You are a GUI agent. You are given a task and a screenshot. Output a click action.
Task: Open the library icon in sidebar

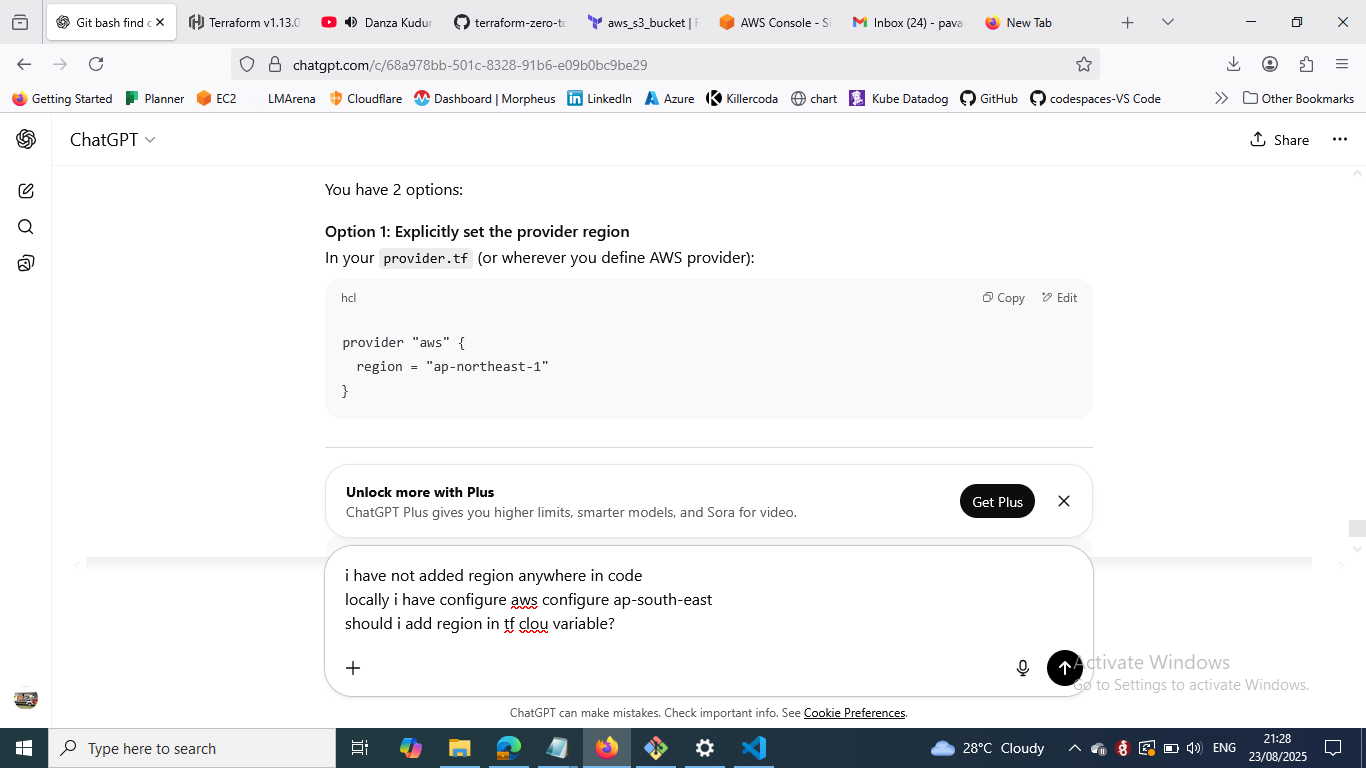coord(26,263)
